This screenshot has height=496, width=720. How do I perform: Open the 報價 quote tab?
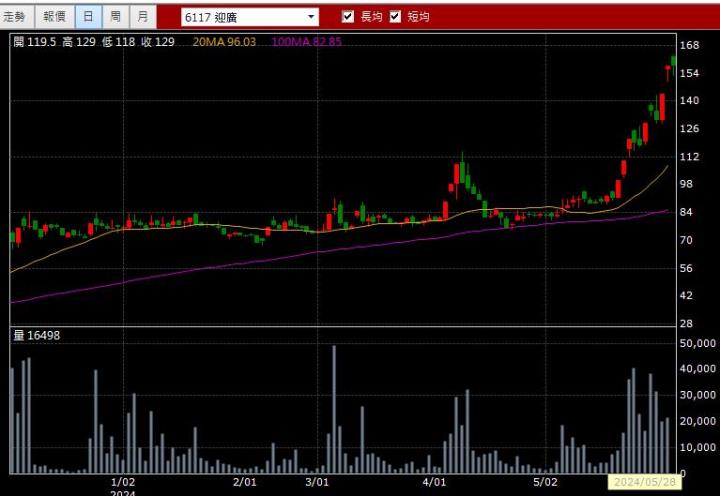[x=54, y=17]
